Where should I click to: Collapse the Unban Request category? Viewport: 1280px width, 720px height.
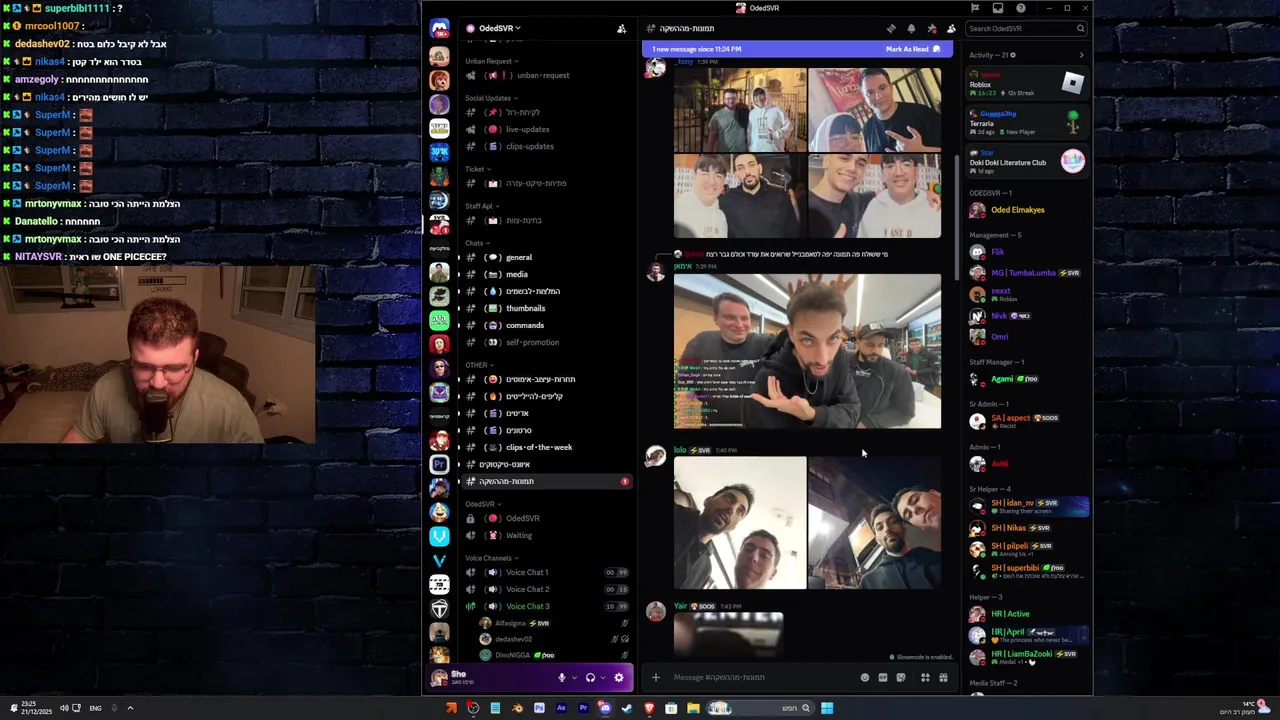pos(490,61)
